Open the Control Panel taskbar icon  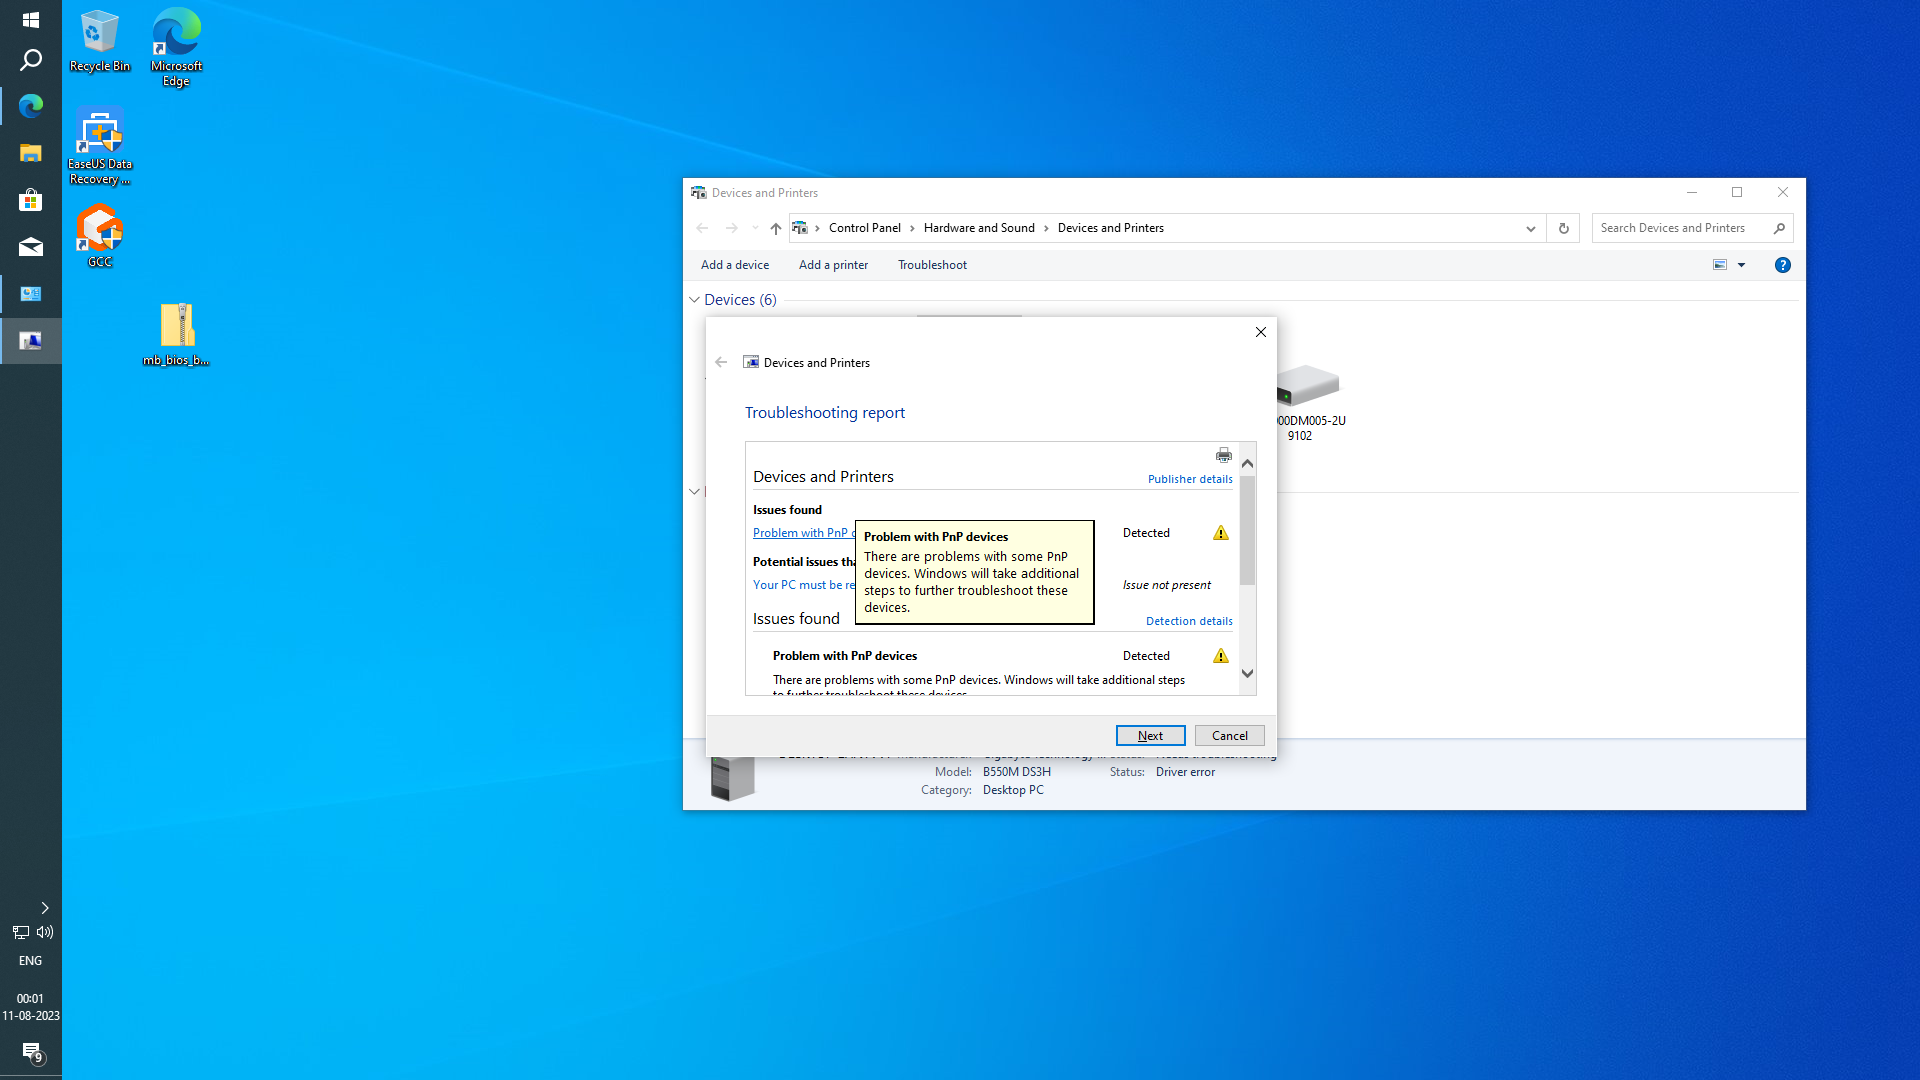click(30, 294)
